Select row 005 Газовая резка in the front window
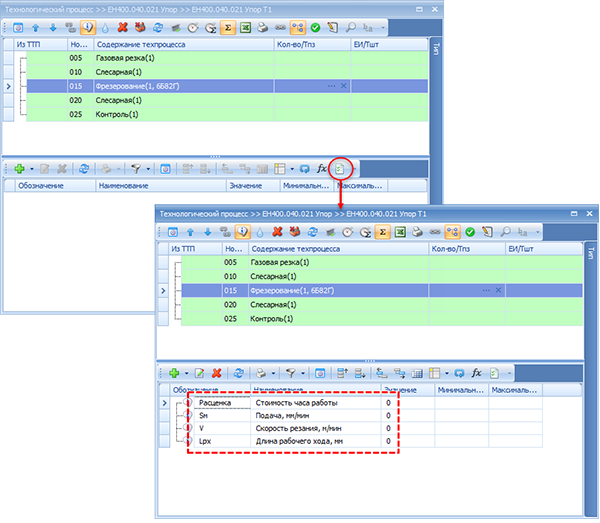Viewport: 600px width, 523px height. point(382,262)
